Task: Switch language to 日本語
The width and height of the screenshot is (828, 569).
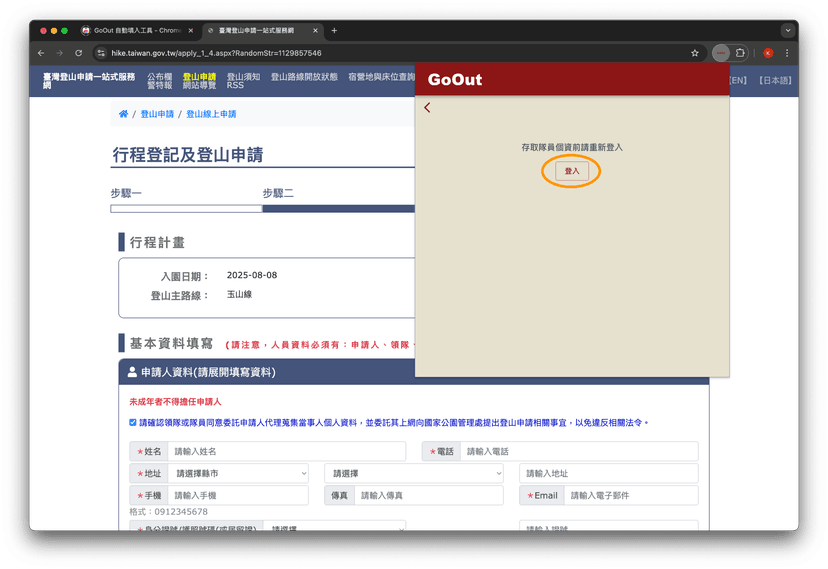Action: tap(775, 80)
